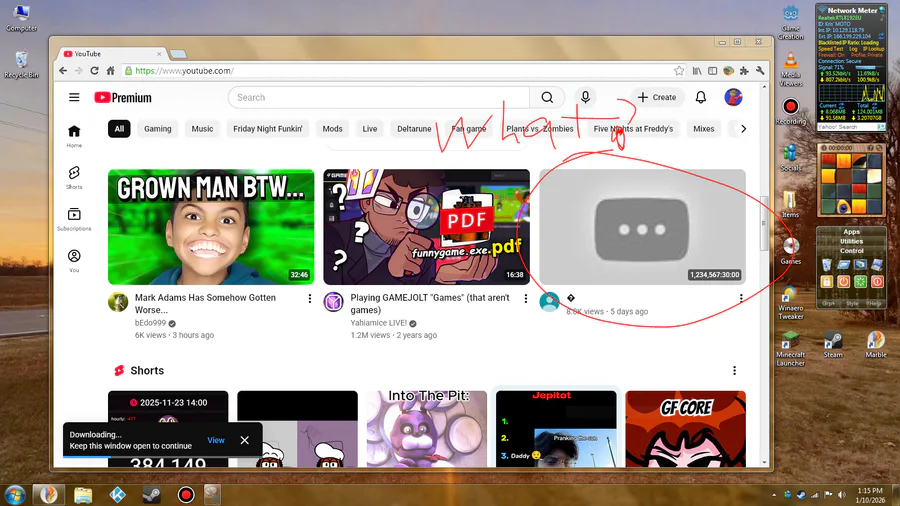Open a new browser tab
The image size is (900, 506).
(x=179, y=54)
